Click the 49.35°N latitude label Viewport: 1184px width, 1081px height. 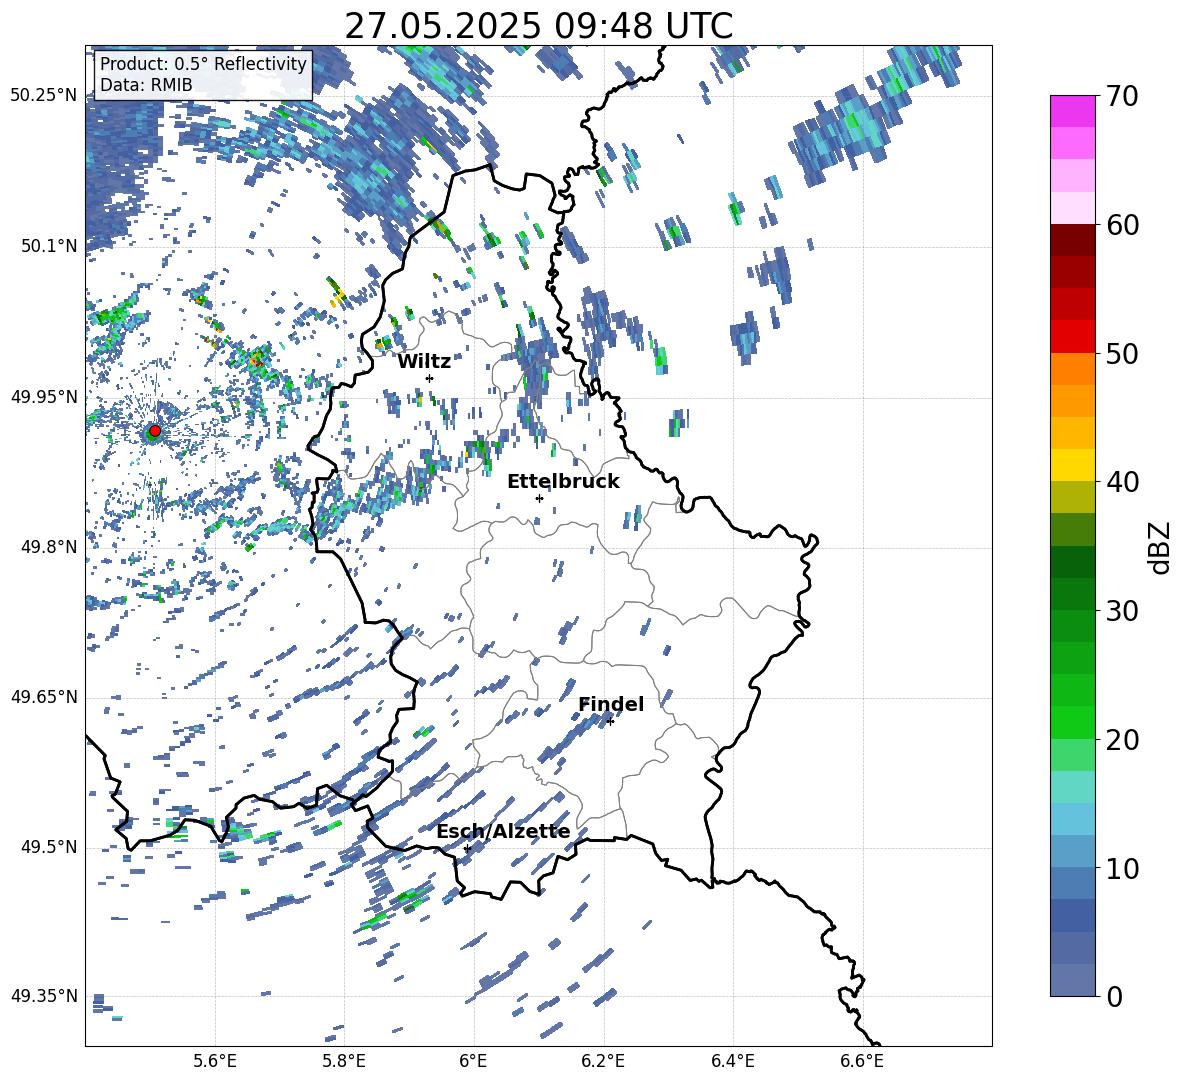coord(44,996)
